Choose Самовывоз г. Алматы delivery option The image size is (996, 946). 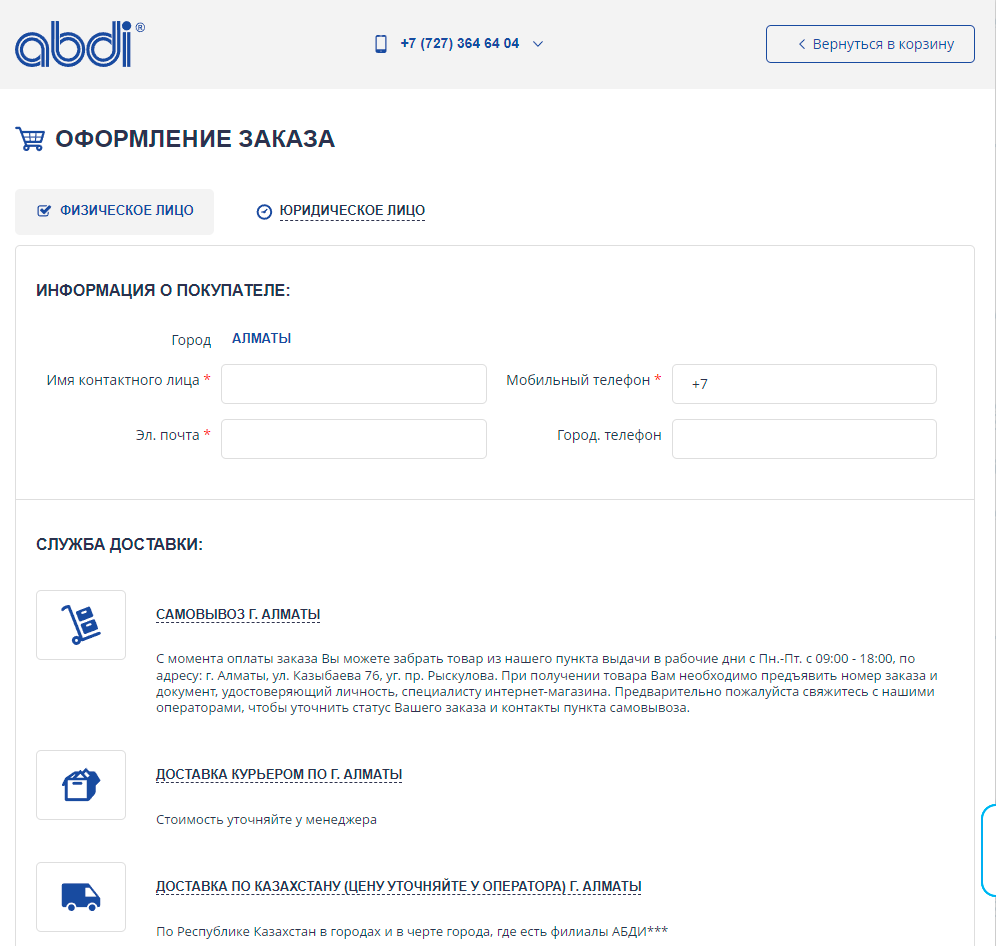[x=238, y=614]
